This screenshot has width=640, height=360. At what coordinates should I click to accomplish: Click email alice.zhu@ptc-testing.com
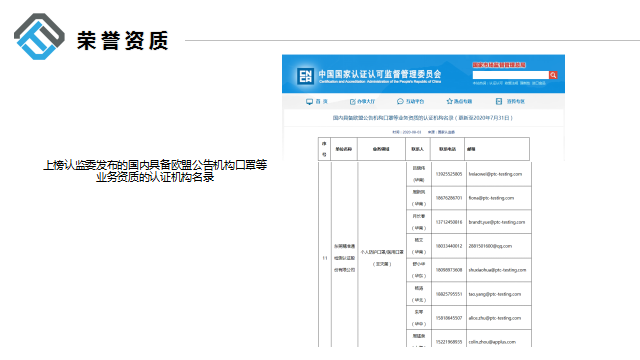(x=495, y=318)
